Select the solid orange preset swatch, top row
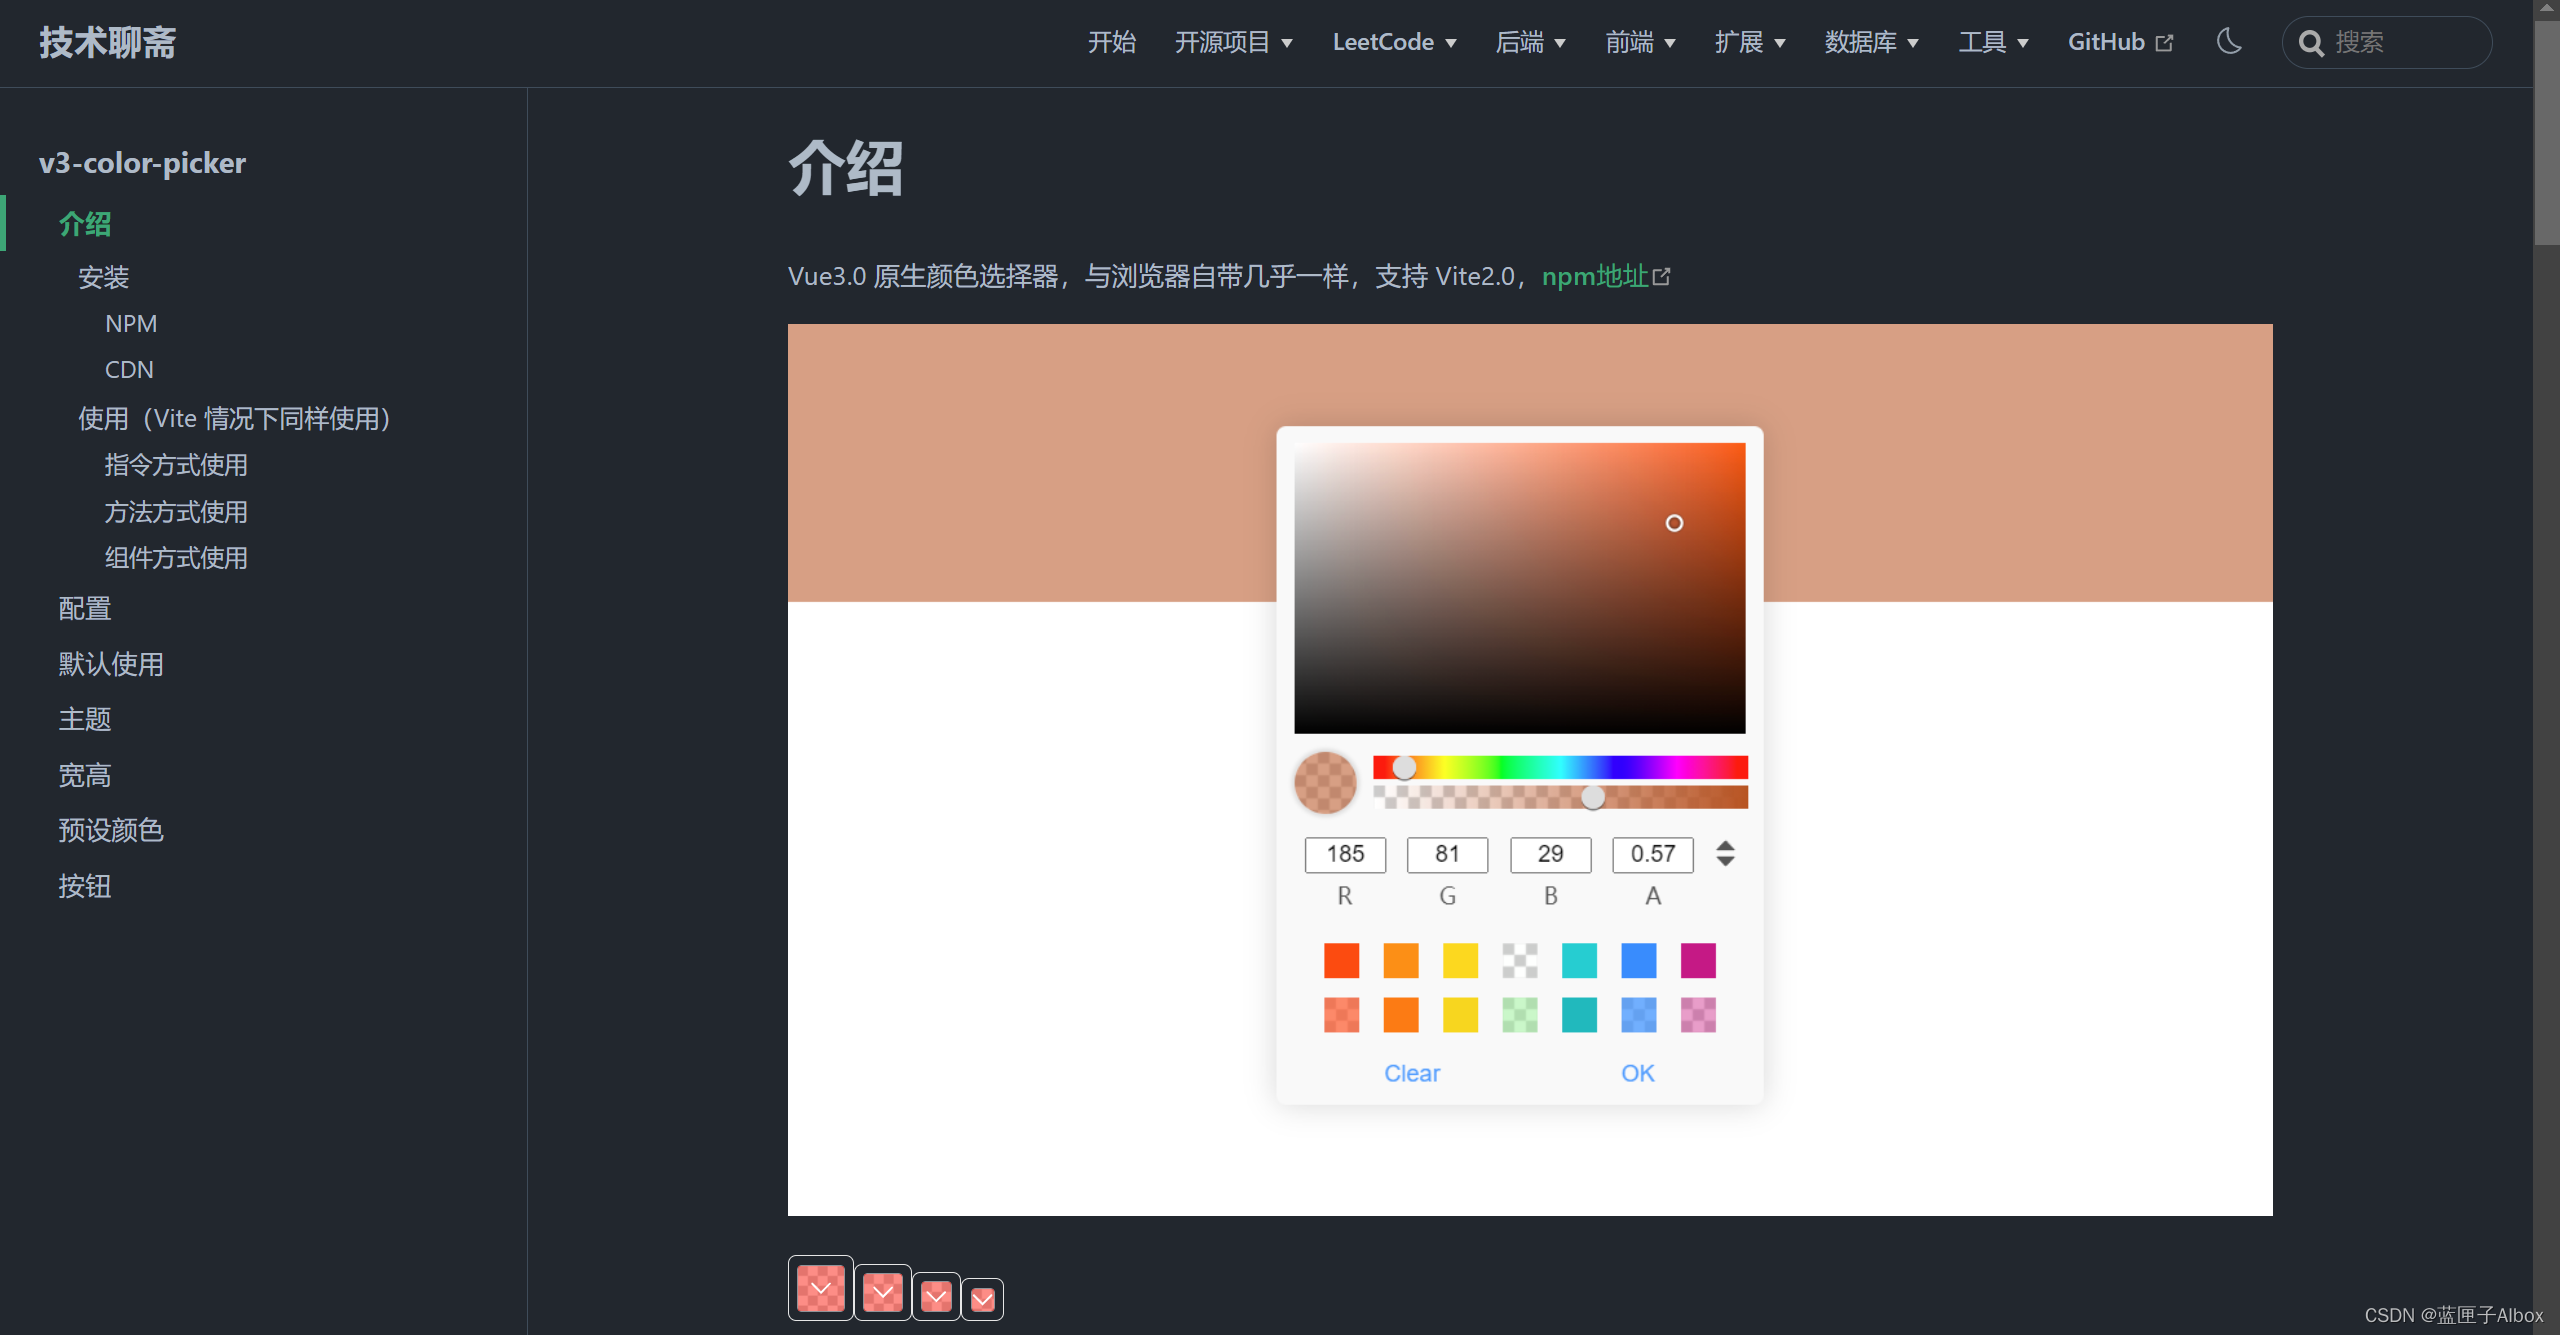This screenshot has height=1335, width=2560. (1400, 960)
